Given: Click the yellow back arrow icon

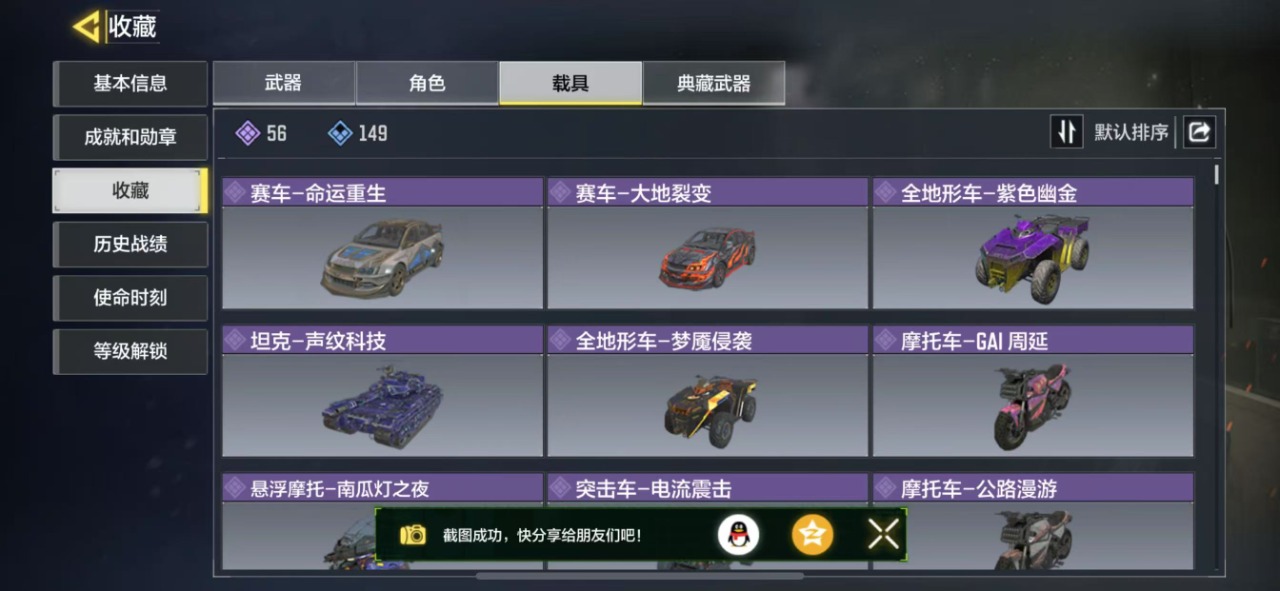Looking at the screenshot, I should coord(86,27).
